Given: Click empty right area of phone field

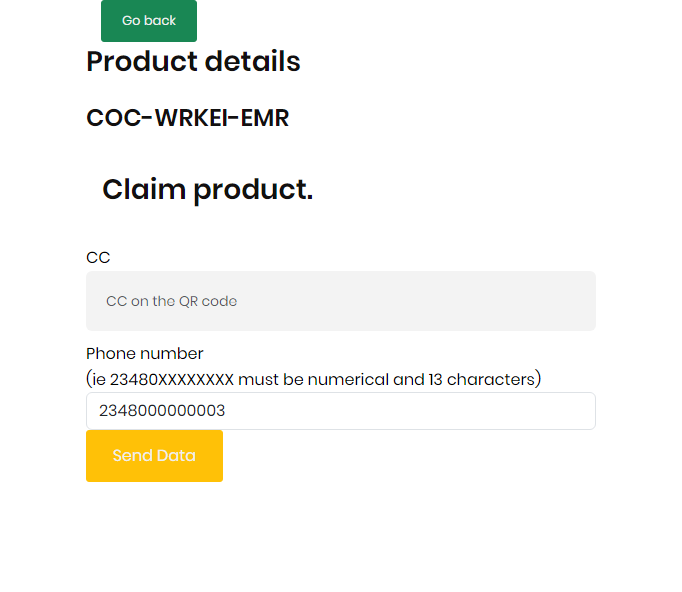Looking at the screenshot, I should [x=478, y=411].
